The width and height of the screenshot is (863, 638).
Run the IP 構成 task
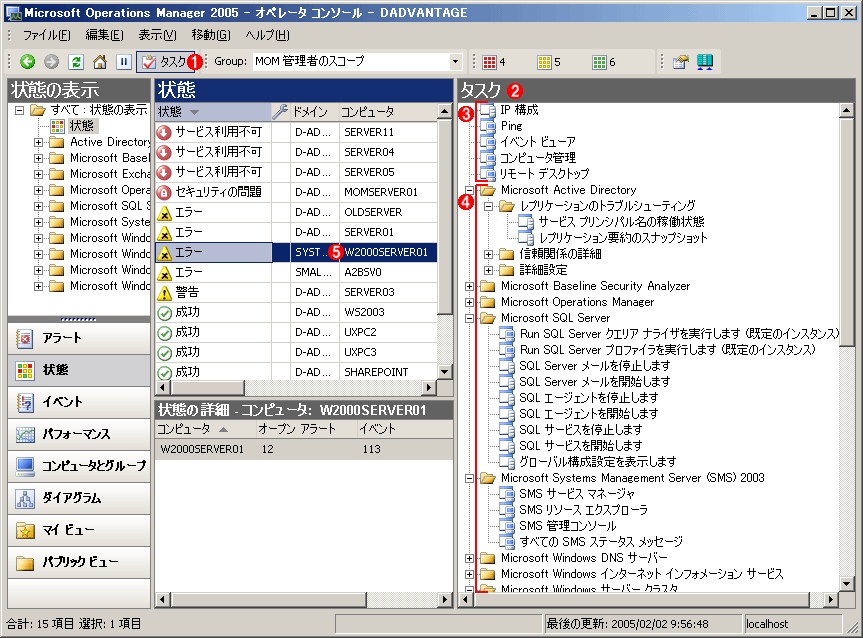tap(518, 110)
